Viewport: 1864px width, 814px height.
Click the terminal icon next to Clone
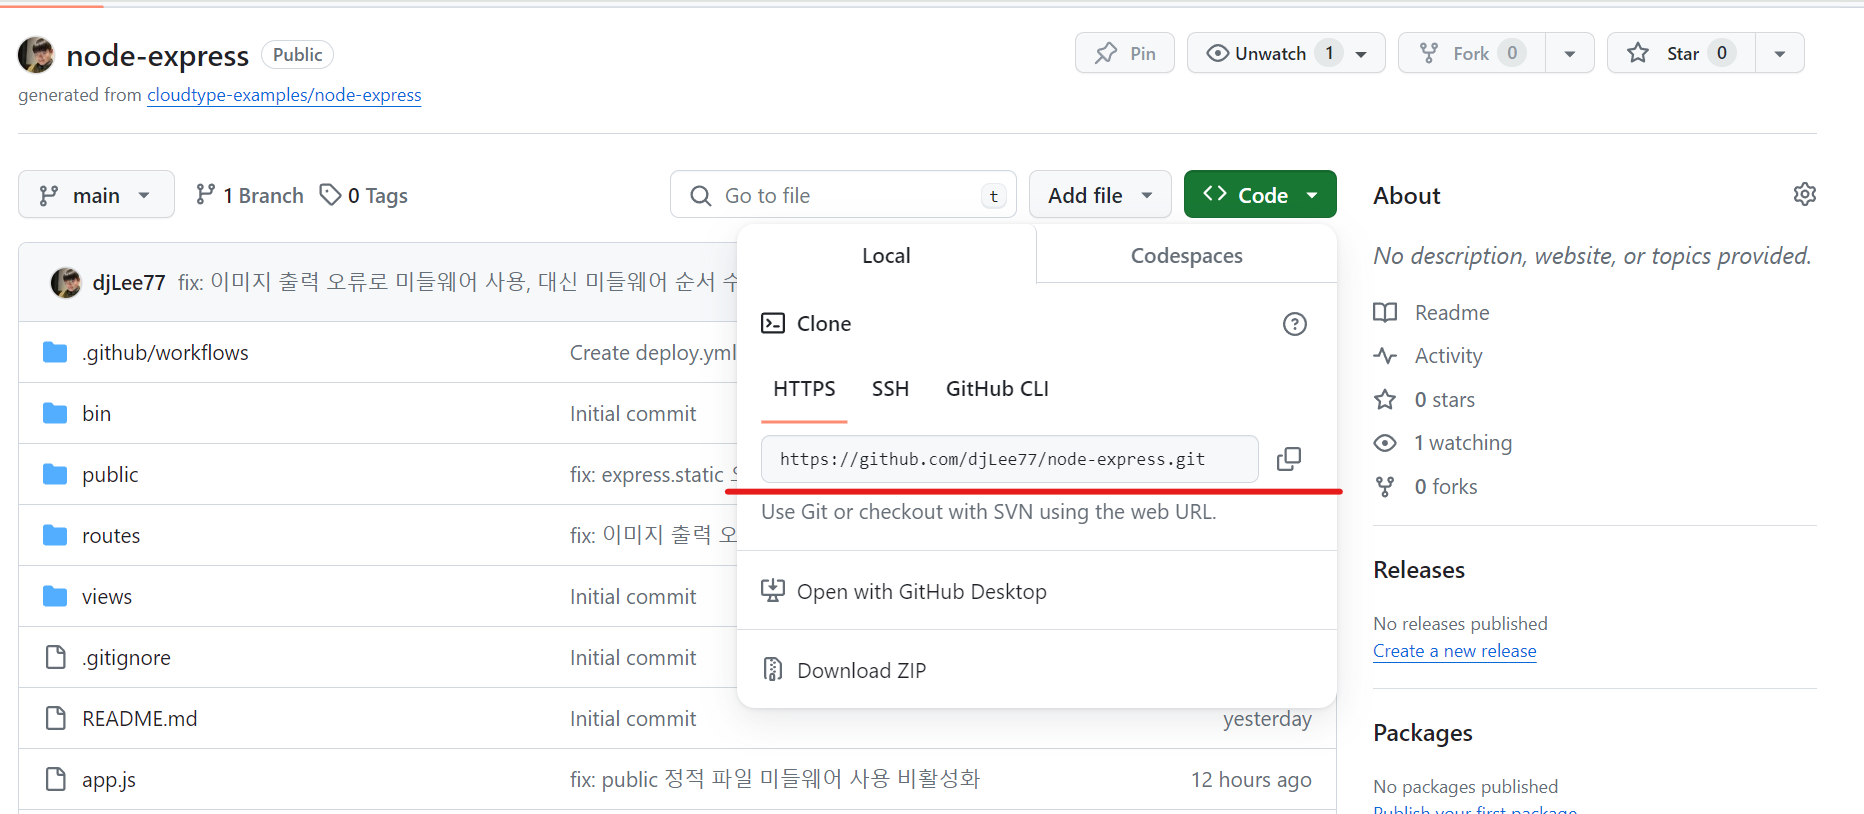click(x=773, y=323)
